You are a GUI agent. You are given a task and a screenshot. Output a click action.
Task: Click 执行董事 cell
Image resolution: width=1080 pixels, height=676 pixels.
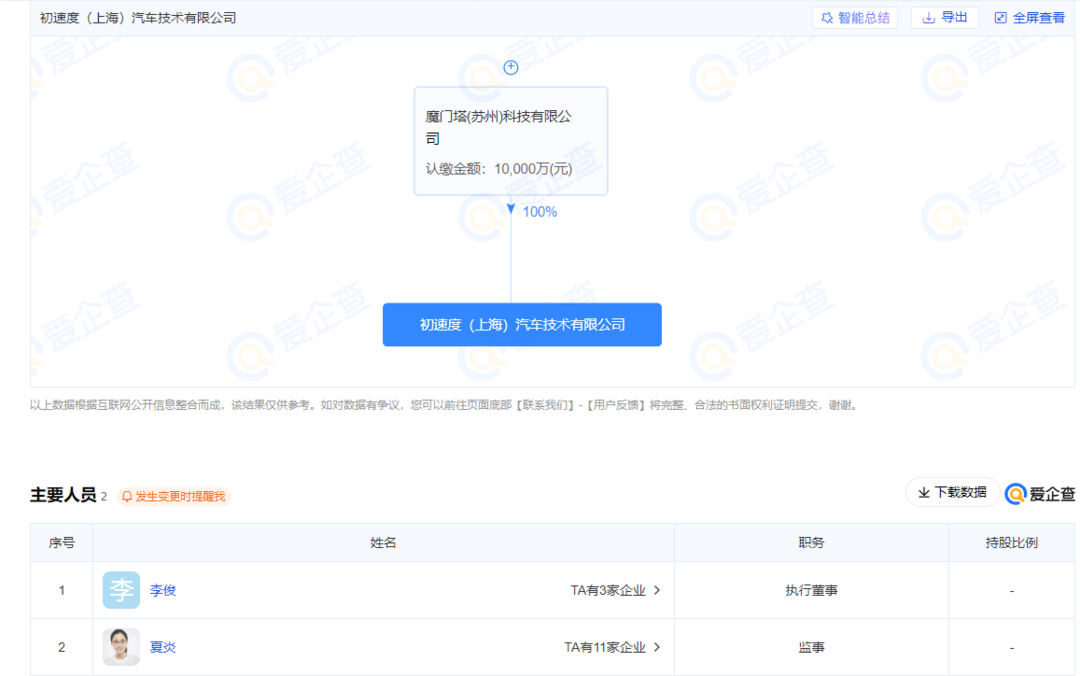click(811, 590)
